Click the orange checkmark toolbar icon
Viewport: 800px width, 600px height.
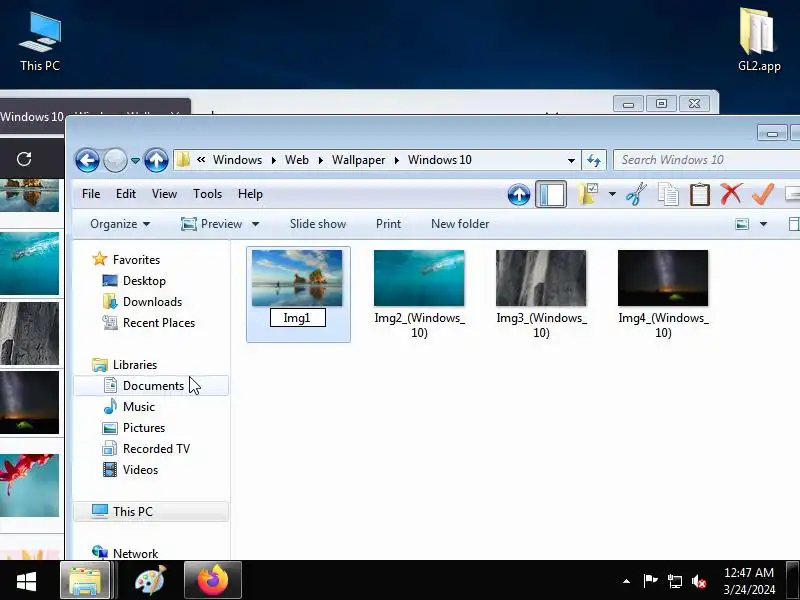pyautogui.click(x=763, y=194)
